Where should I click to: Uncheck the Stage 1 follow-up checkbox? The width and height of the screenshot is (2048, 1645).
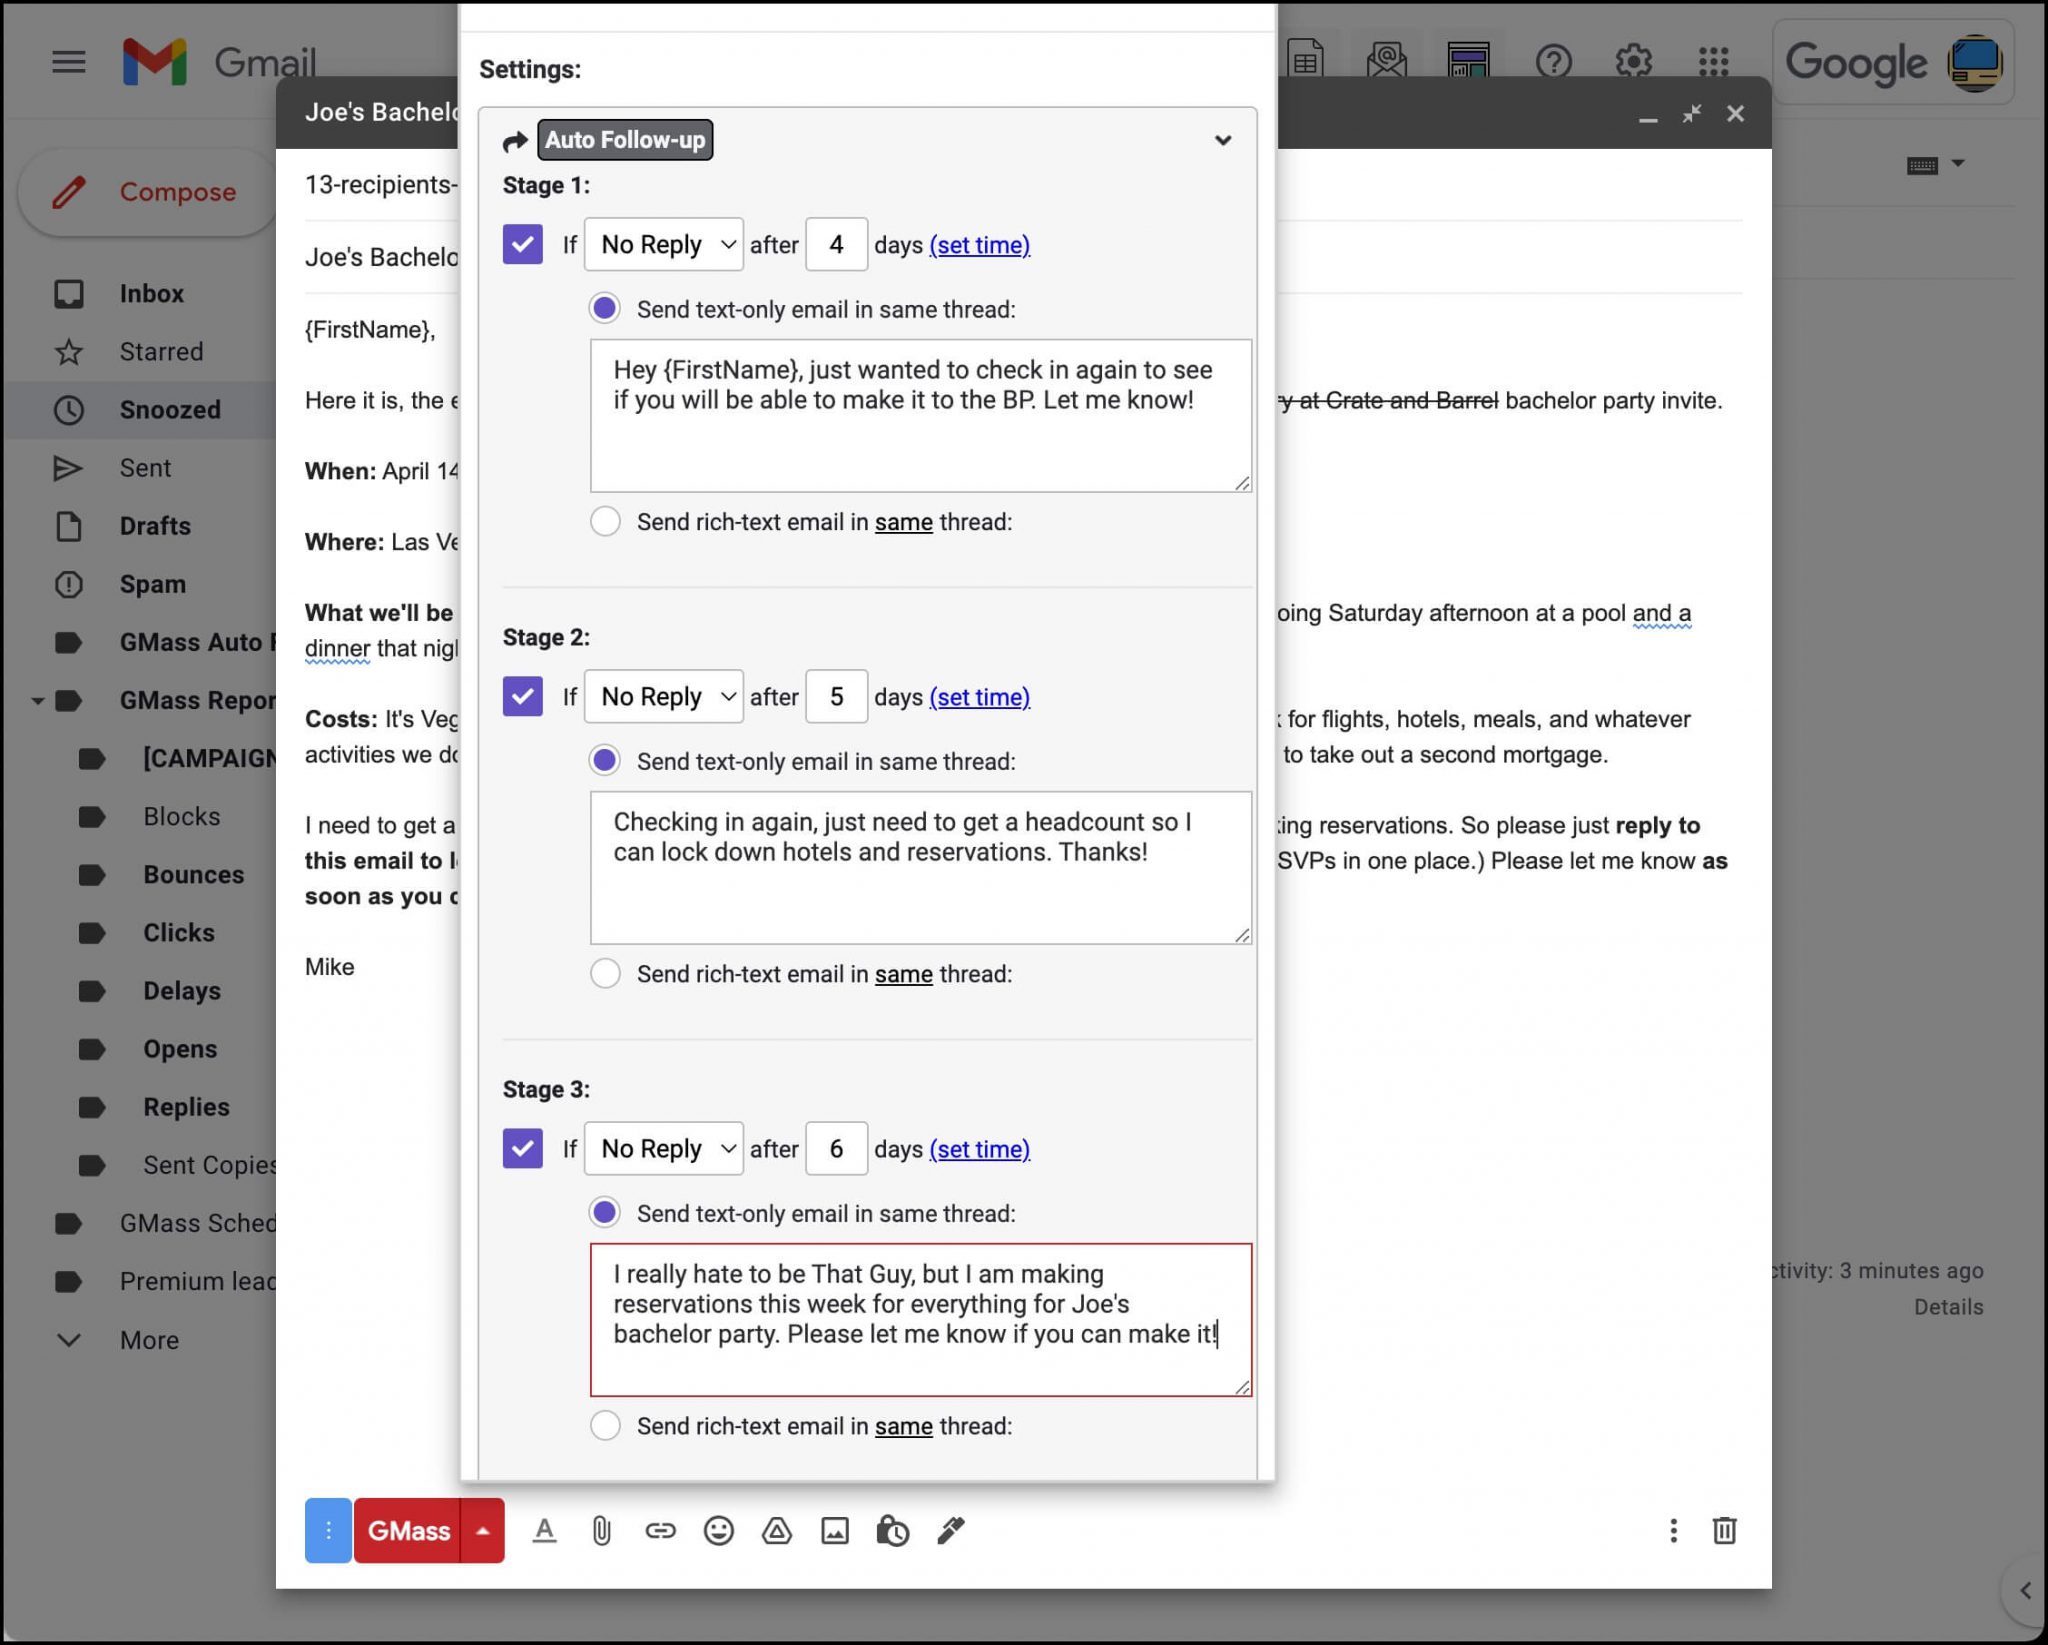(x=522, y=244)
